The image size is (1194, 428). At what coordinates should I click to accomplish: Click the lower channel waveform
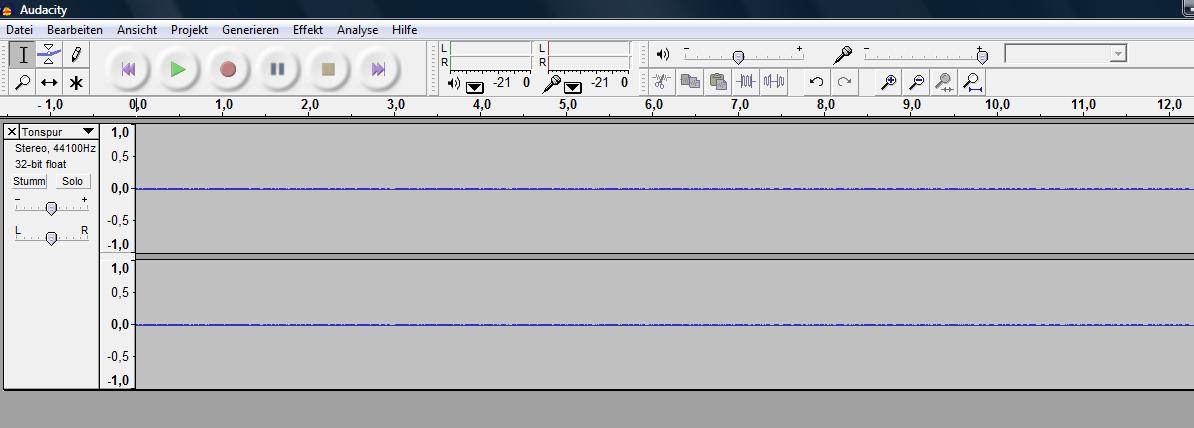pos(664,324)
